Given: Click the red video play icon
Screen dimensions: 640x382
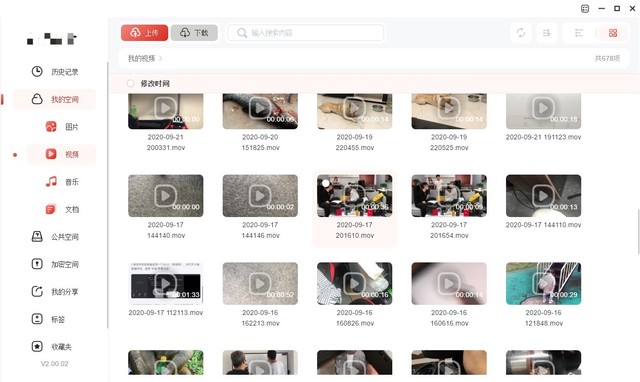Looking at the screenshot, I should coord(51,154).
